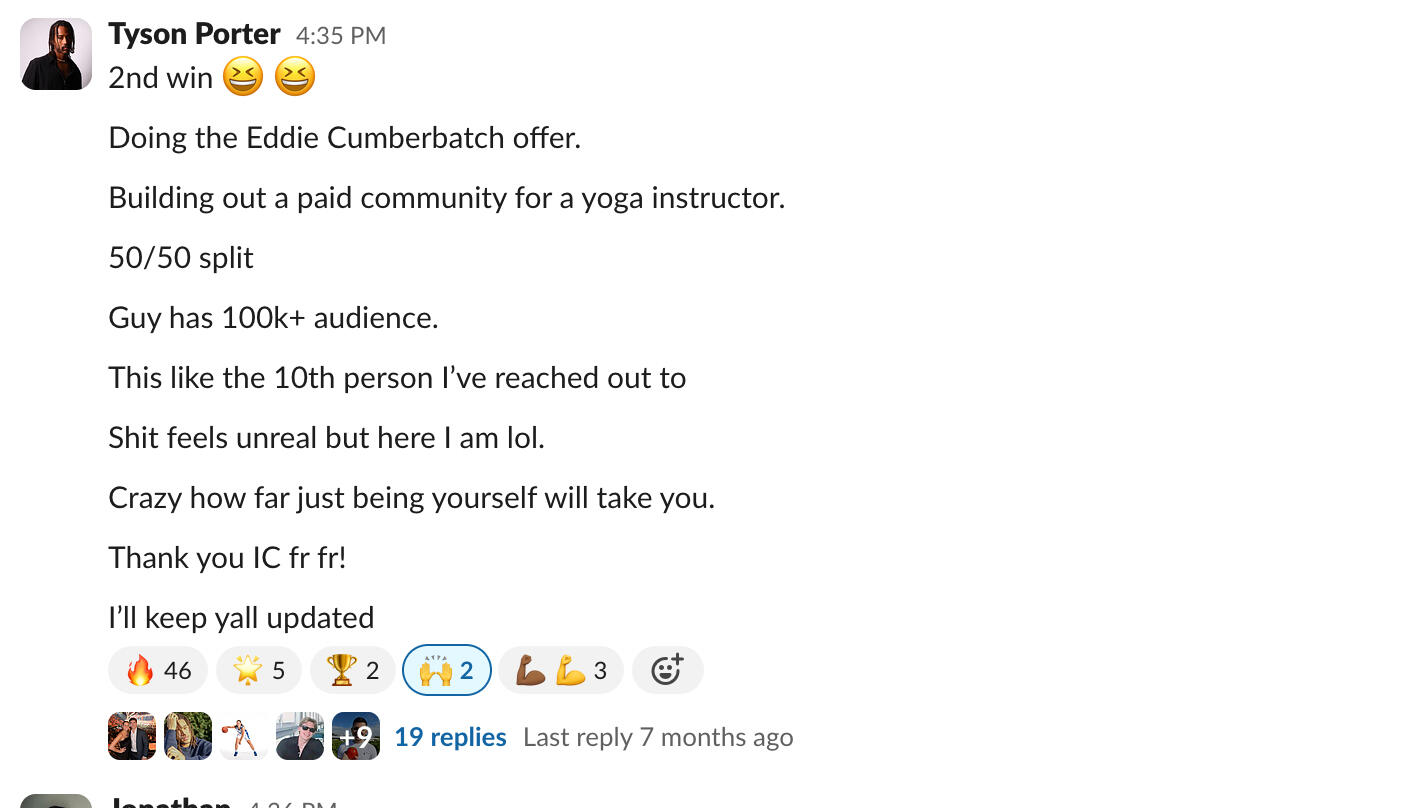Click the first replier avatar showing a couple
This screenshot has height=808, width=1402.
[132, 736]
